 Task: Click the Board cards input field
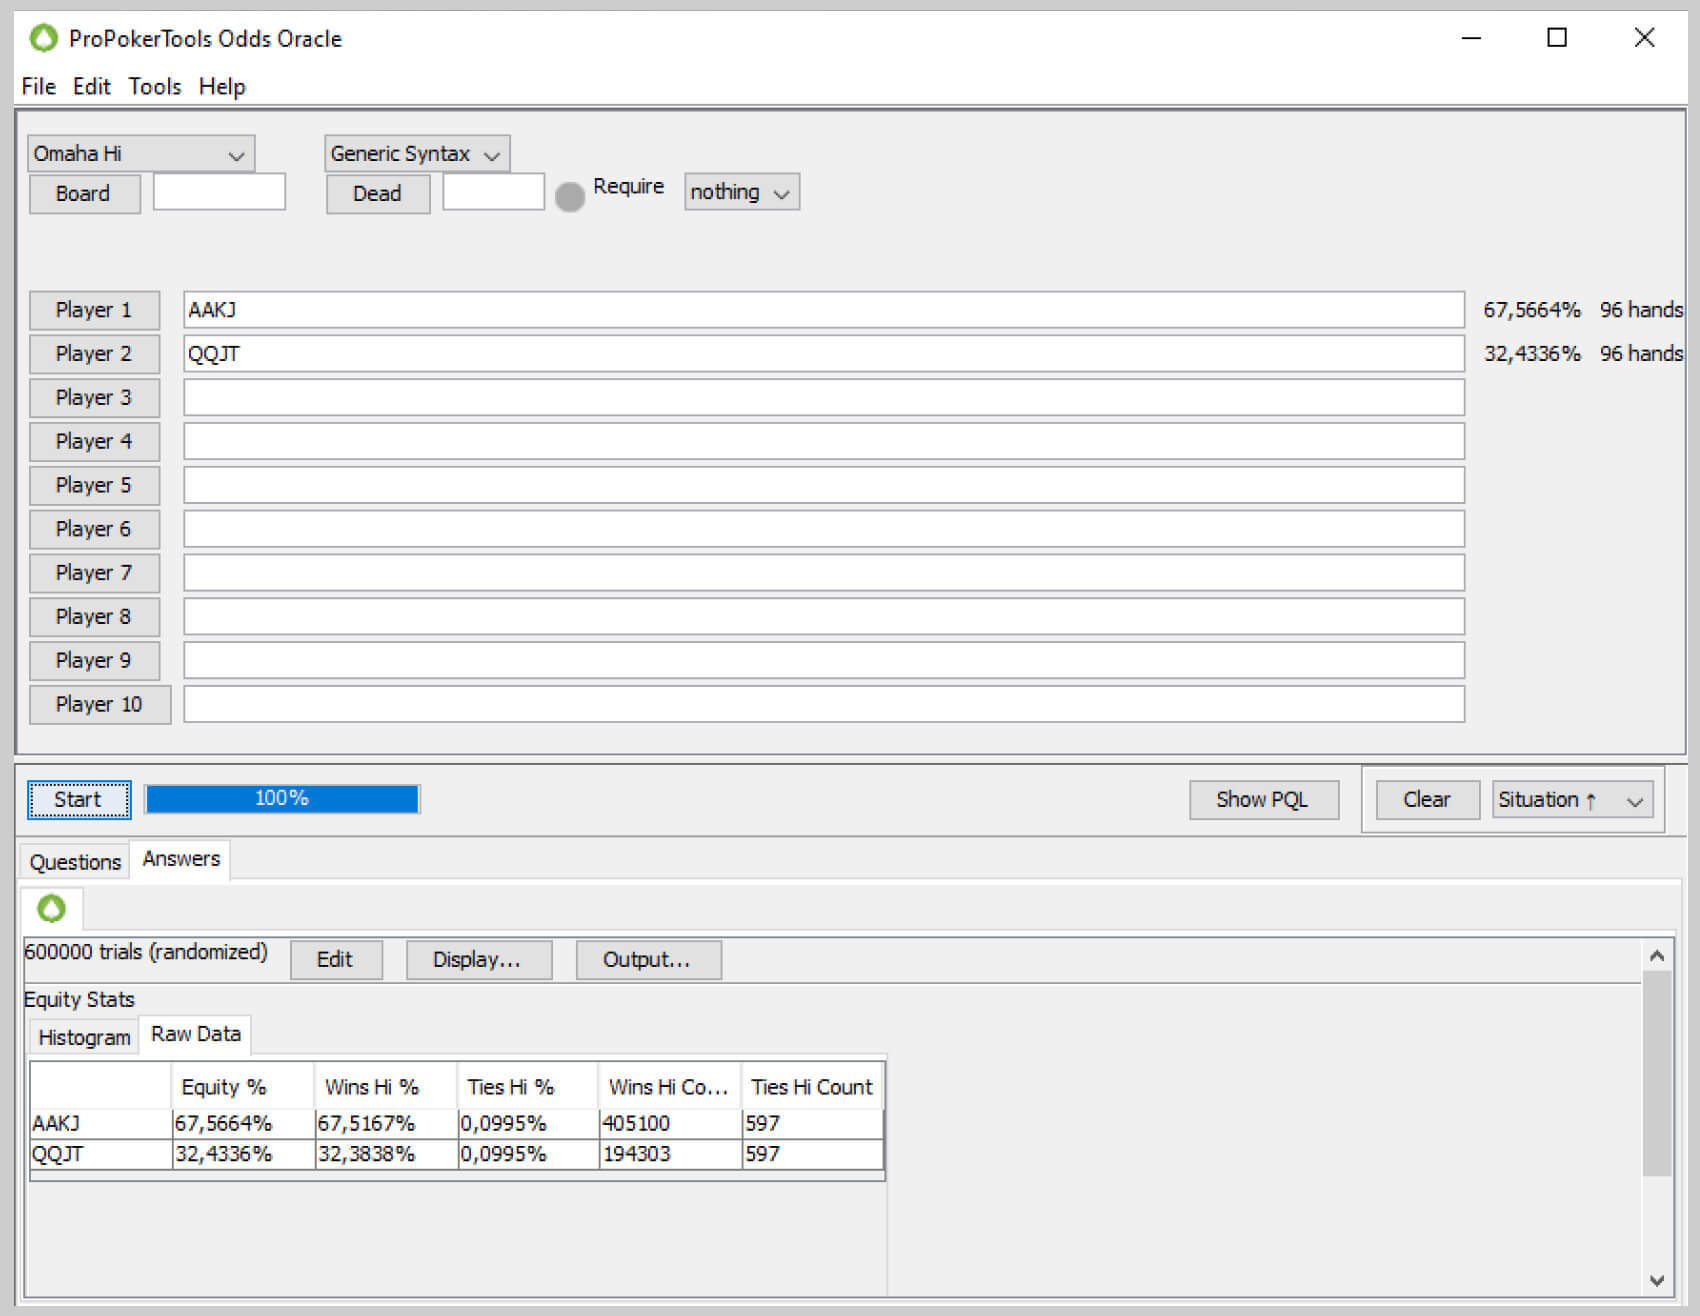[219, 192]
